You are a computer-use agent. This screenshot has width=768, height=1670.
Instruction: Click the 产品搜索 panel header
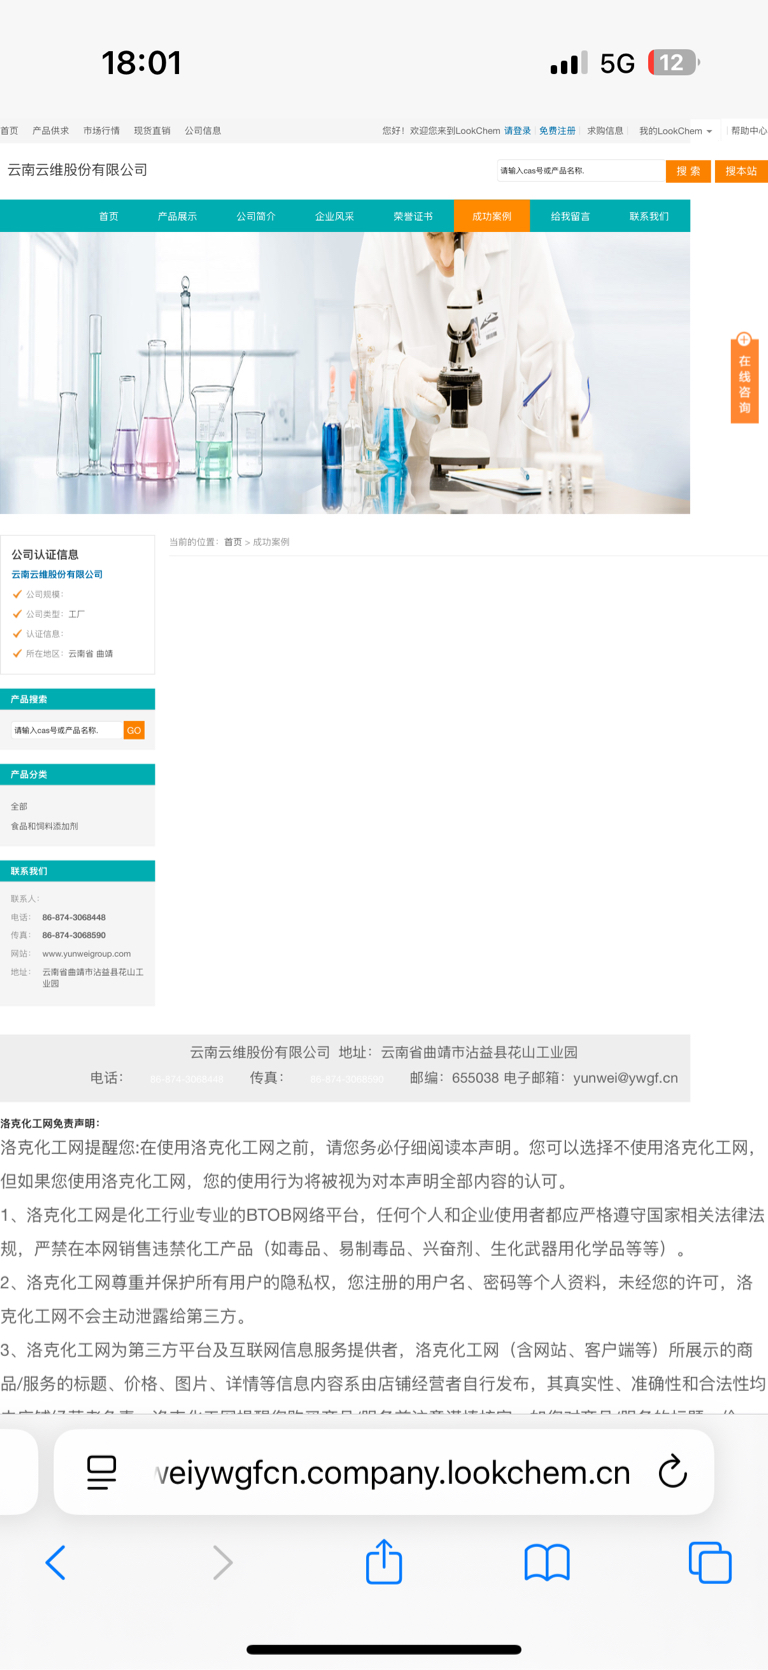point(77,699)
